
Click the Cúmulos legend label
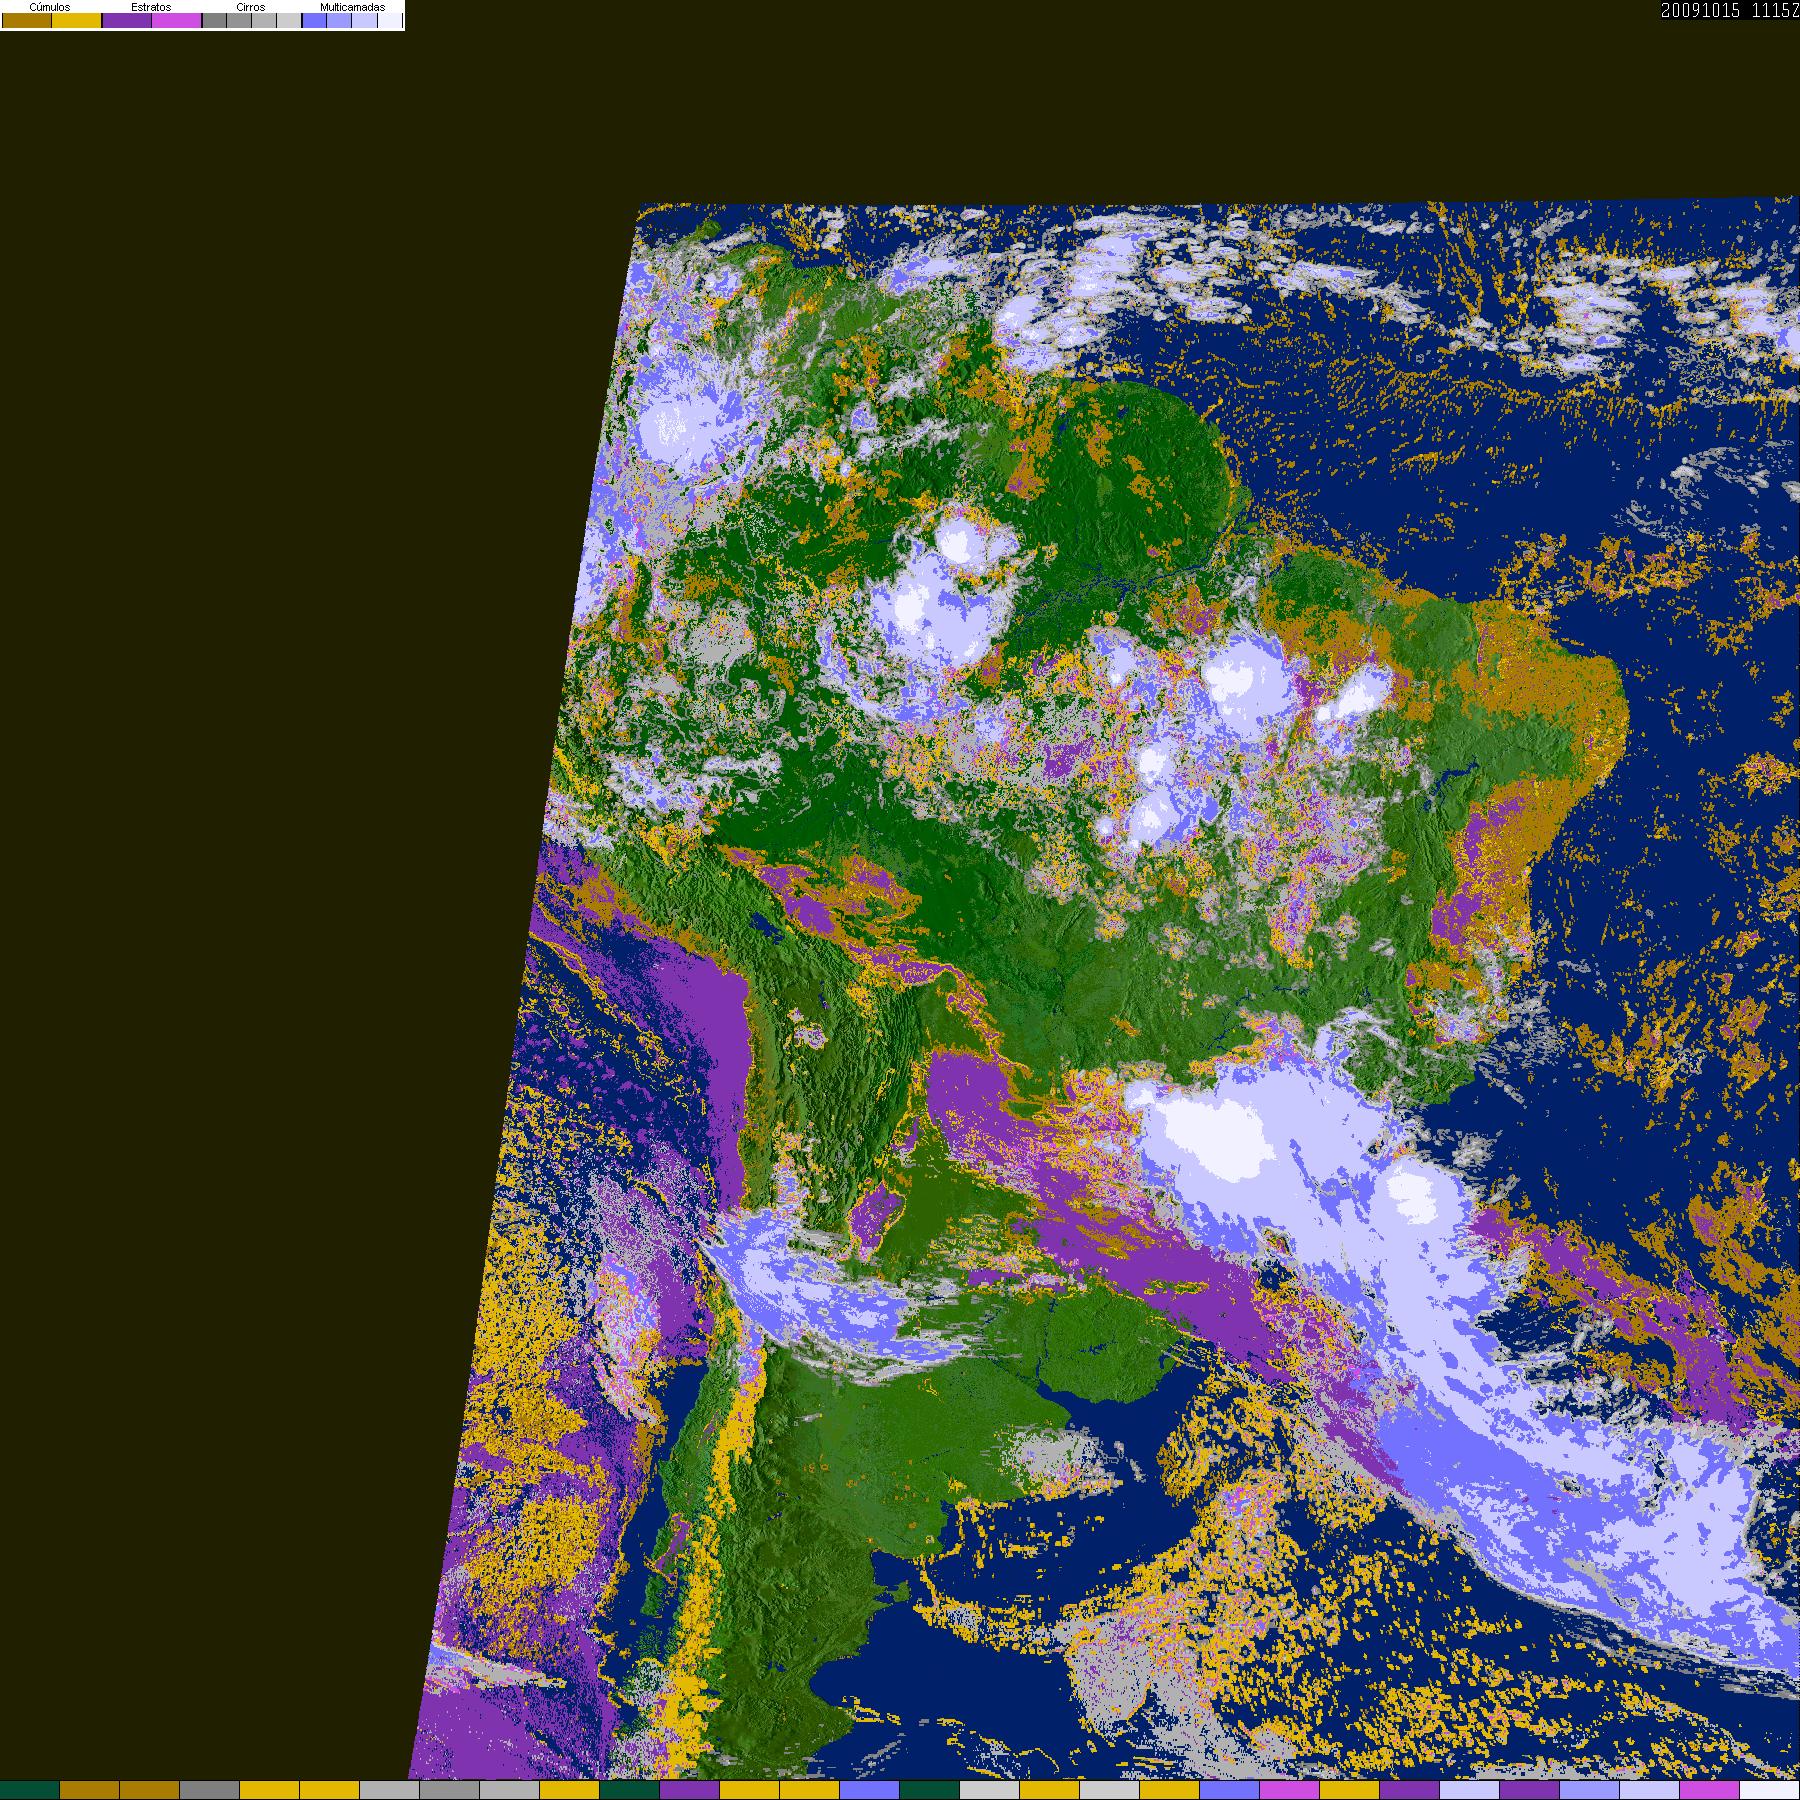tap(50, 7)
